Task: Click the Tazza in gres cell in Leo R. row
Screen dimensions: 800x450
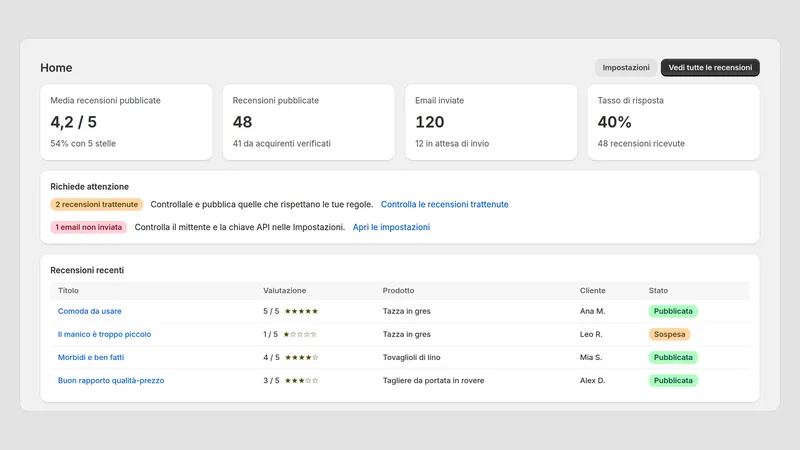Action: [x=407, y=334]
